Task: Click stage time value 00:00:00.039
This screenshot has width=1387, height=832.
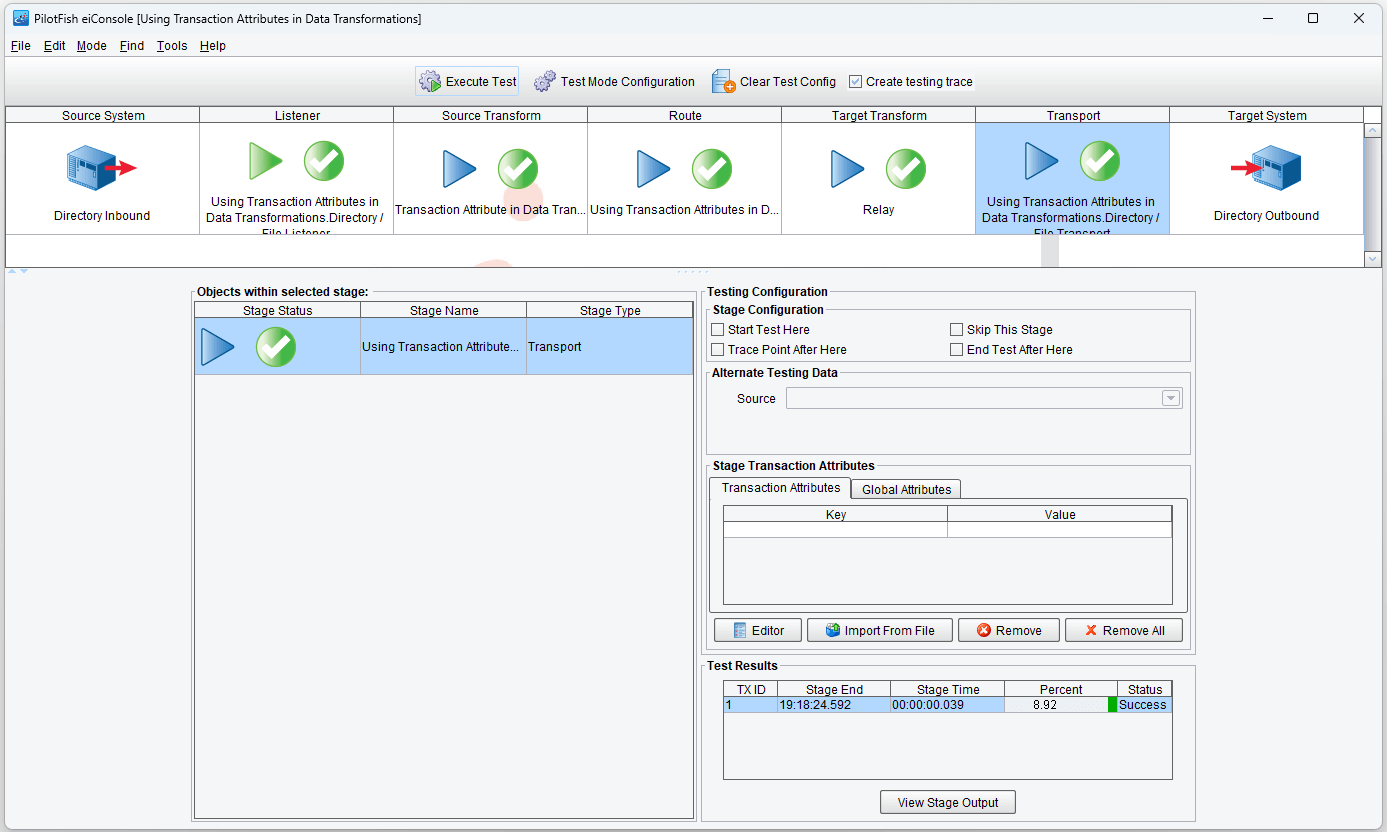Action: click(929, 705)
